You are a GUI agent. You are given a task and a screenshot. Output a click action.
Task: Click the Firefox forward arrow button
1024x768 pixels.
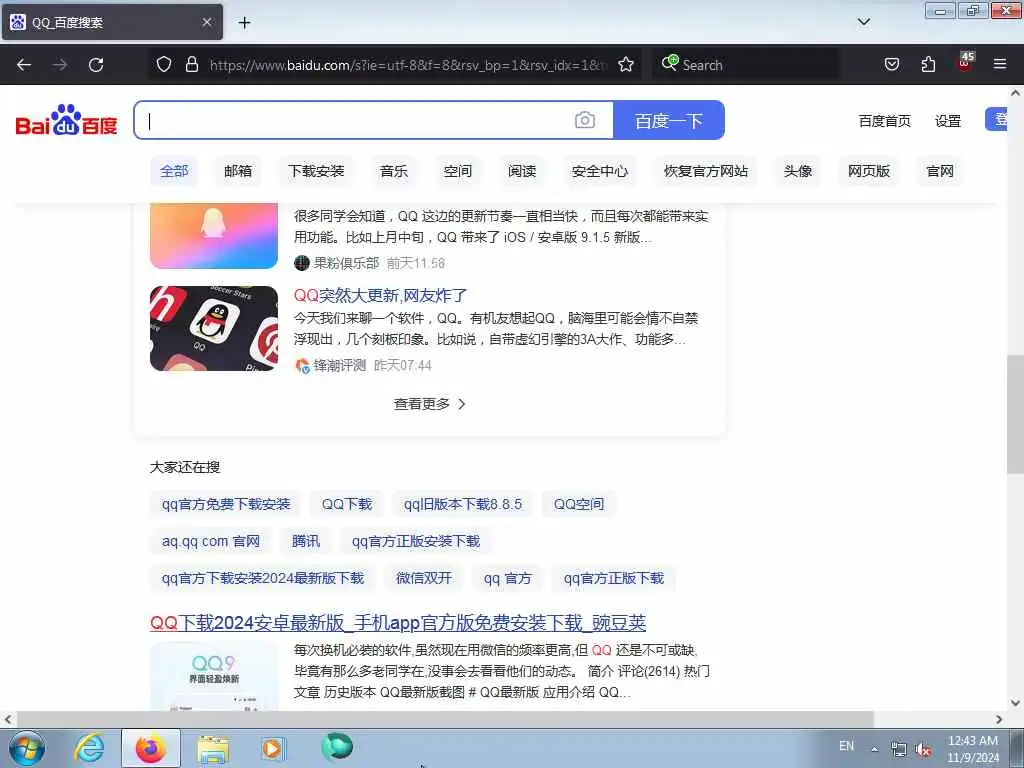[x=60, y=65]
